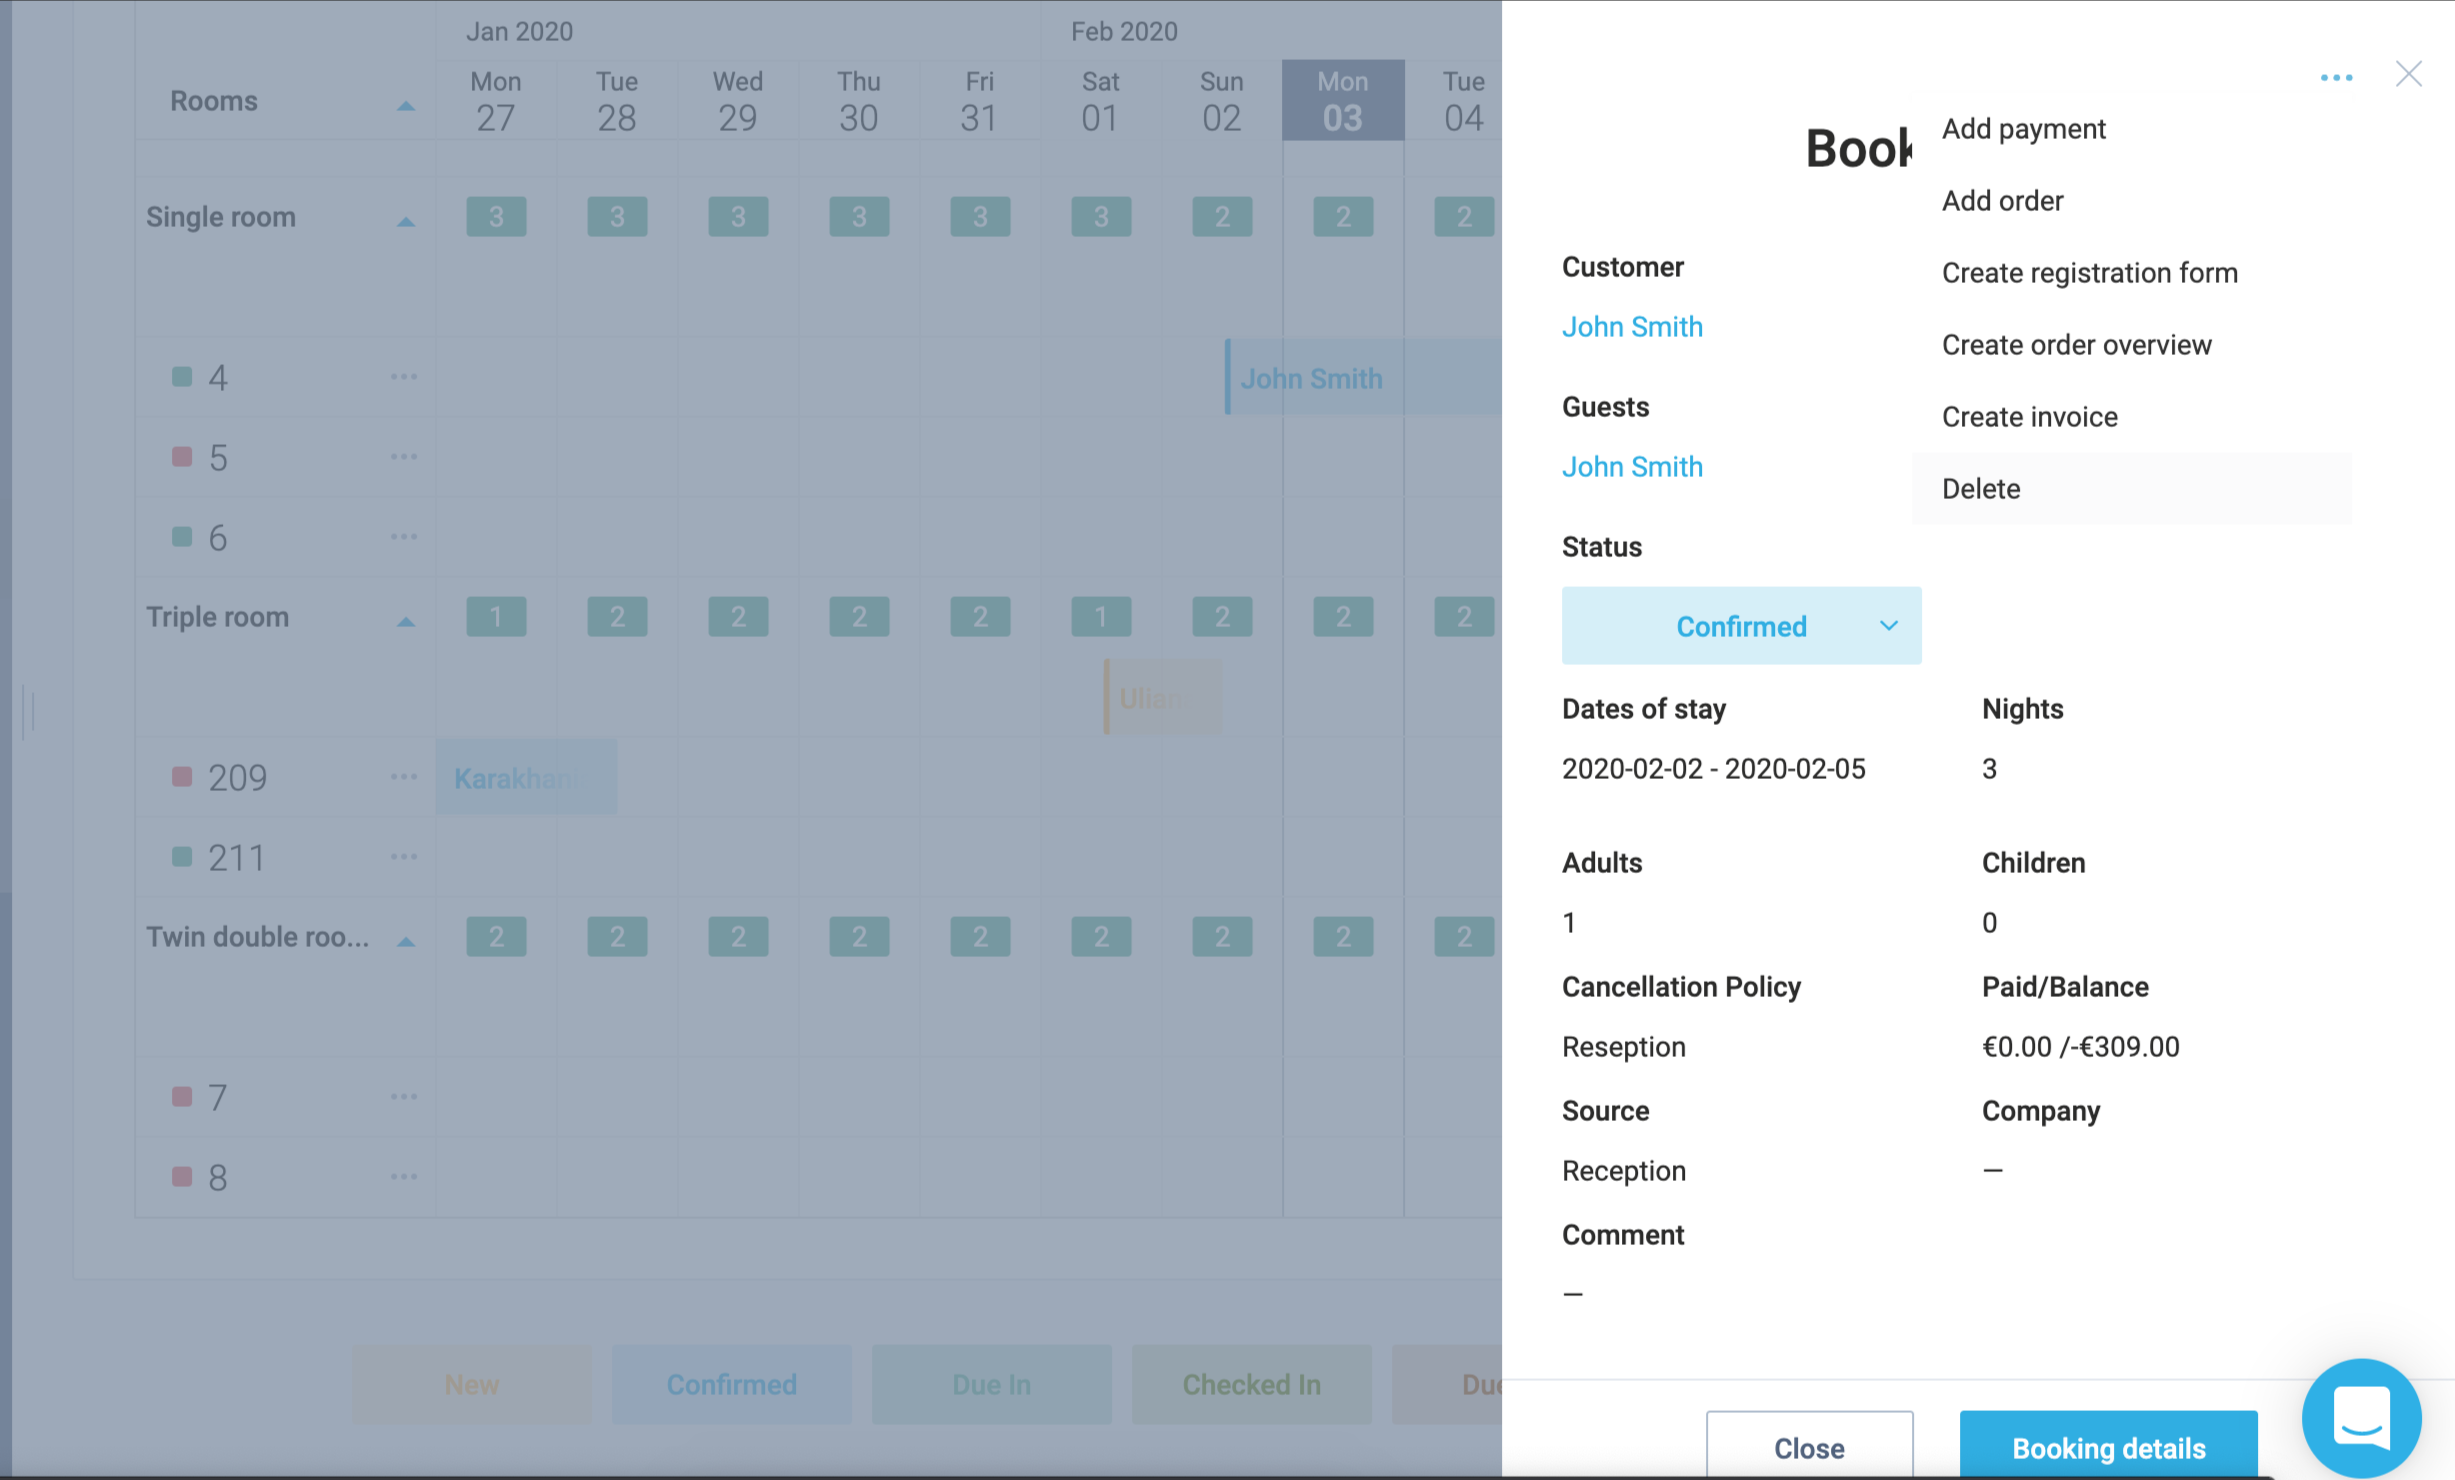The width and height of the screenshot is (2455, 1480).
Task: Open the options dots for room 211
Action: click(404, 857)
